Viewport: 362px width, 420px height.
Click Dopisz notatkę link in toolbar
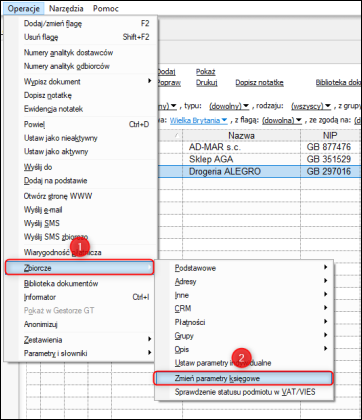pyautogui.click(x=260, y=83)
